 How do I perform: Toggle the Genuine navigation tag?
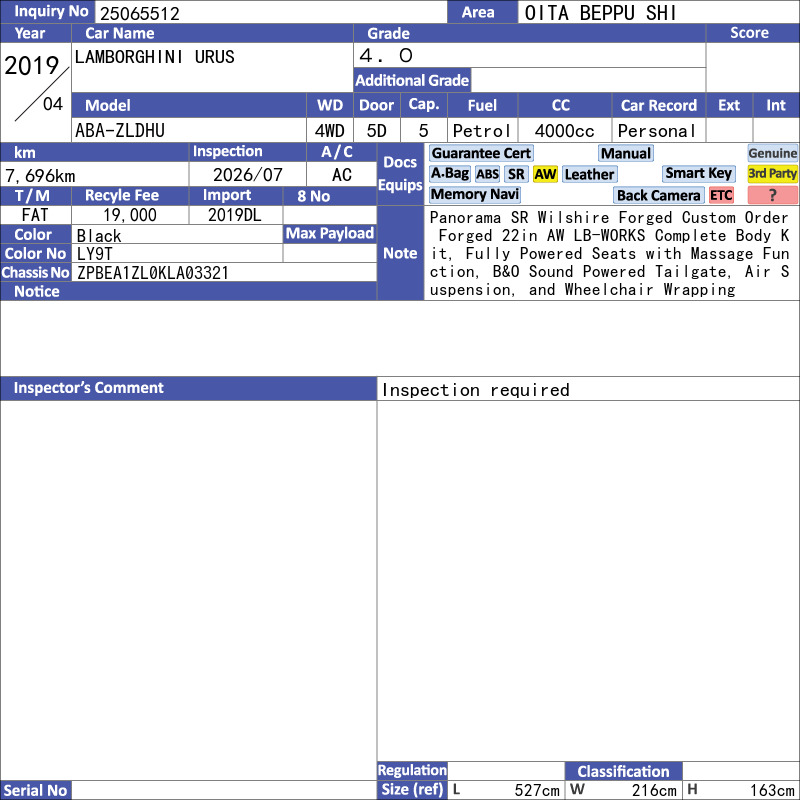point(772,153)
